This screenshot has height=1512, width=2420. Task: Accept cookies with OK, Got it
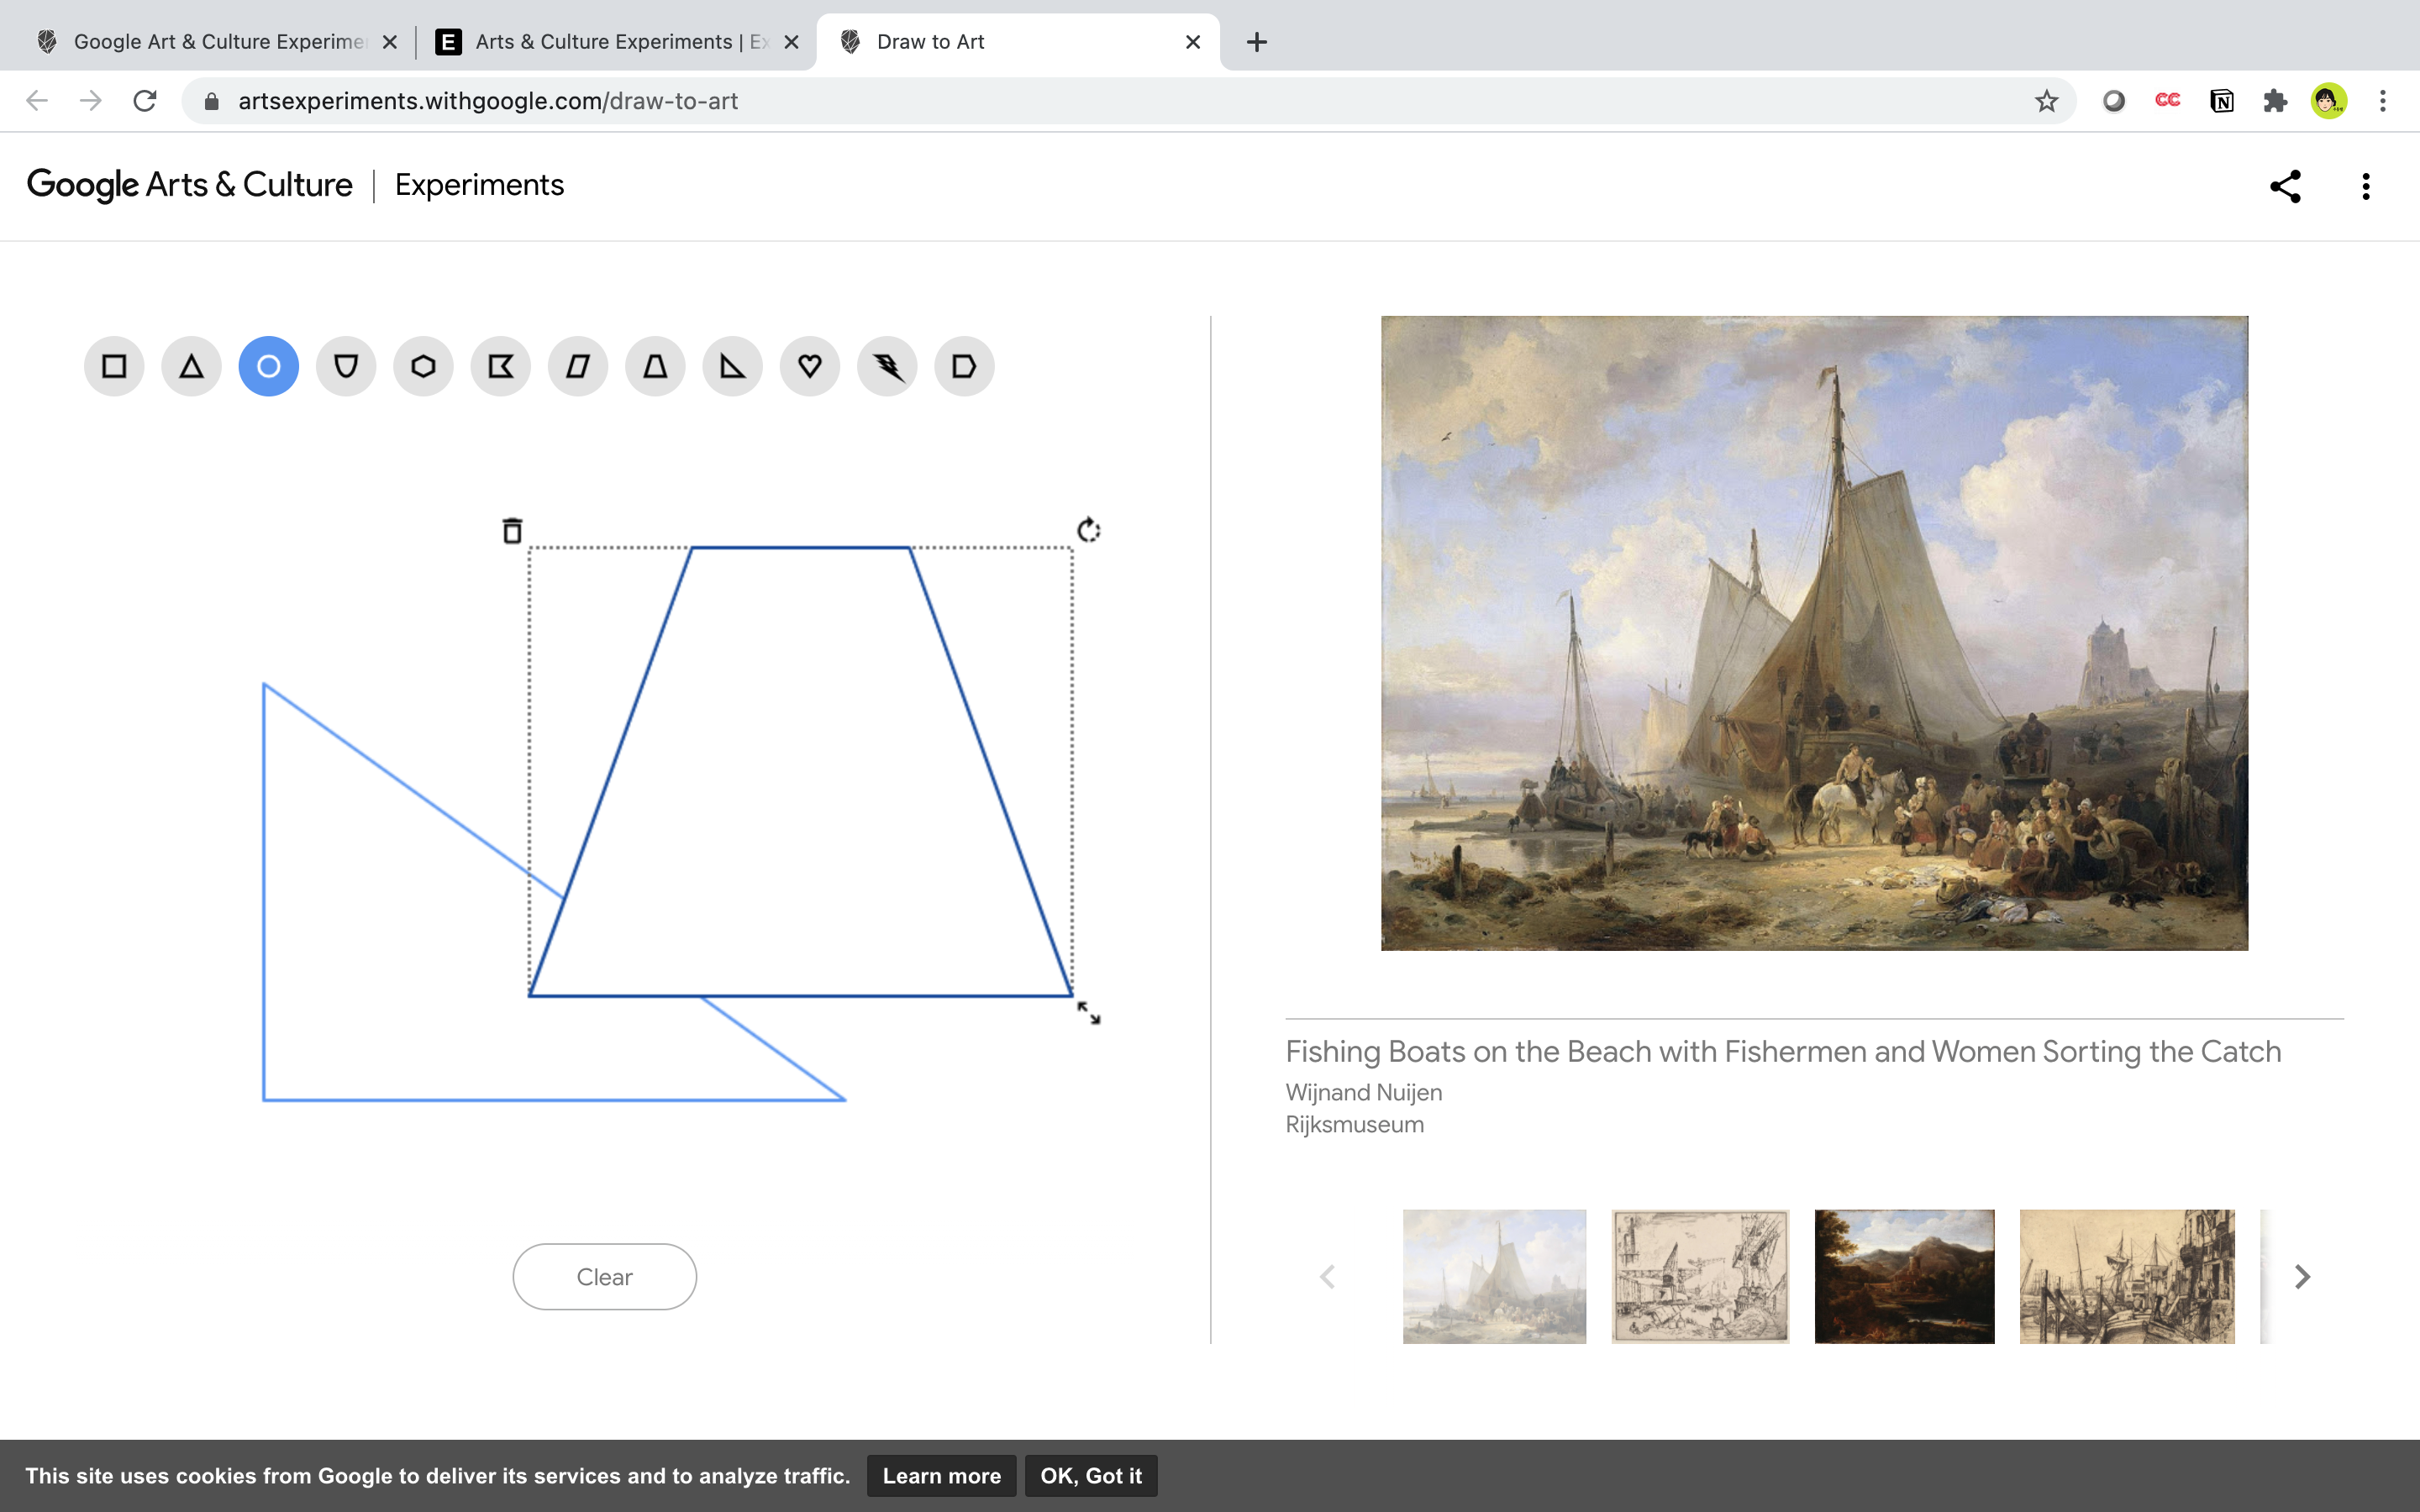1090,1476
